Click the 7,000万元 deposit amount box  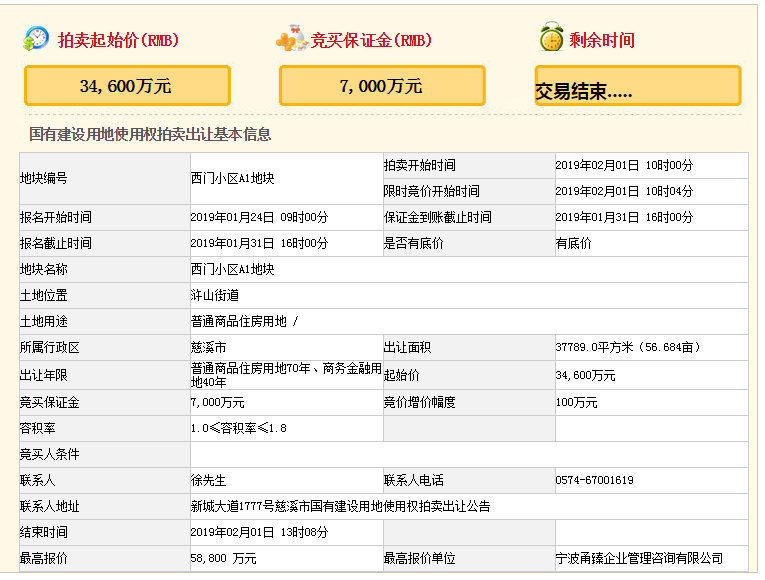(x=382, y=86)
